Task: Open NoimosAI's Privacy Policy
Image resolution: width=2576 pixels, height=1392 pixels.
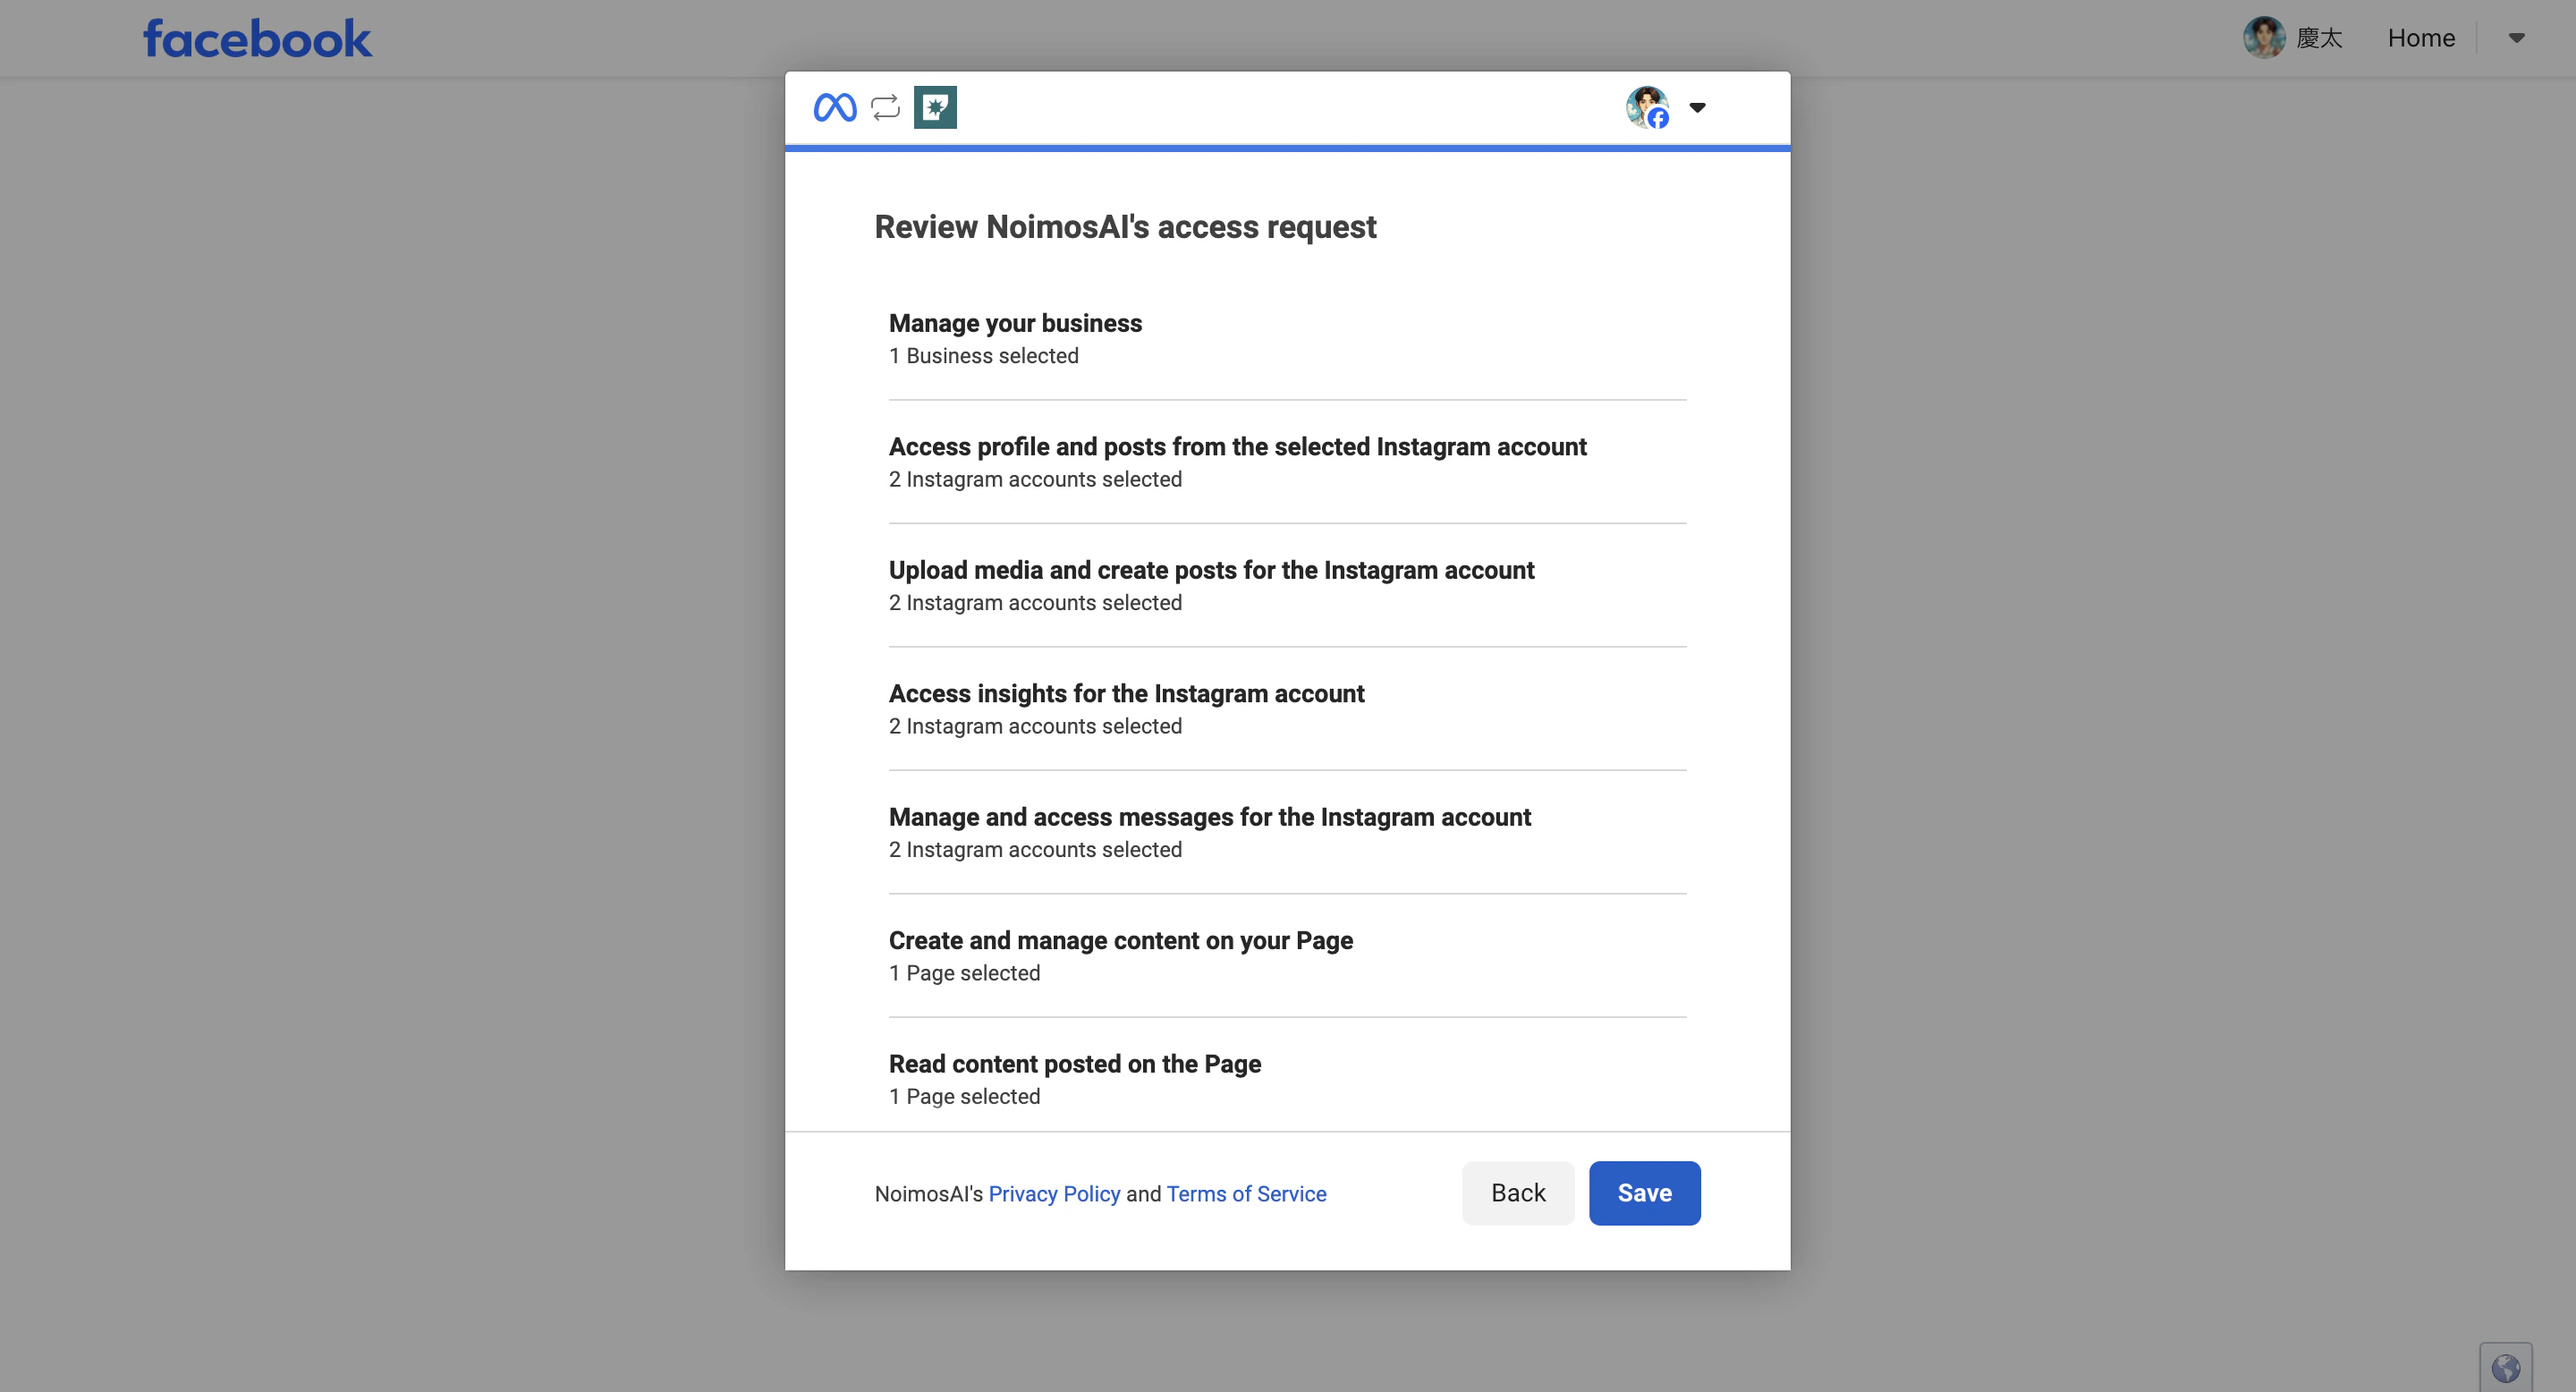Action: [x=1054, y=1193]
